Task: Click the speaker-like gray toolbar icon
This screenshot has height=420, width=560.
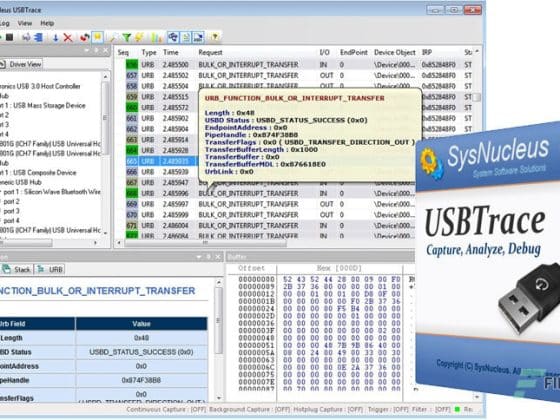Action: 26,37
